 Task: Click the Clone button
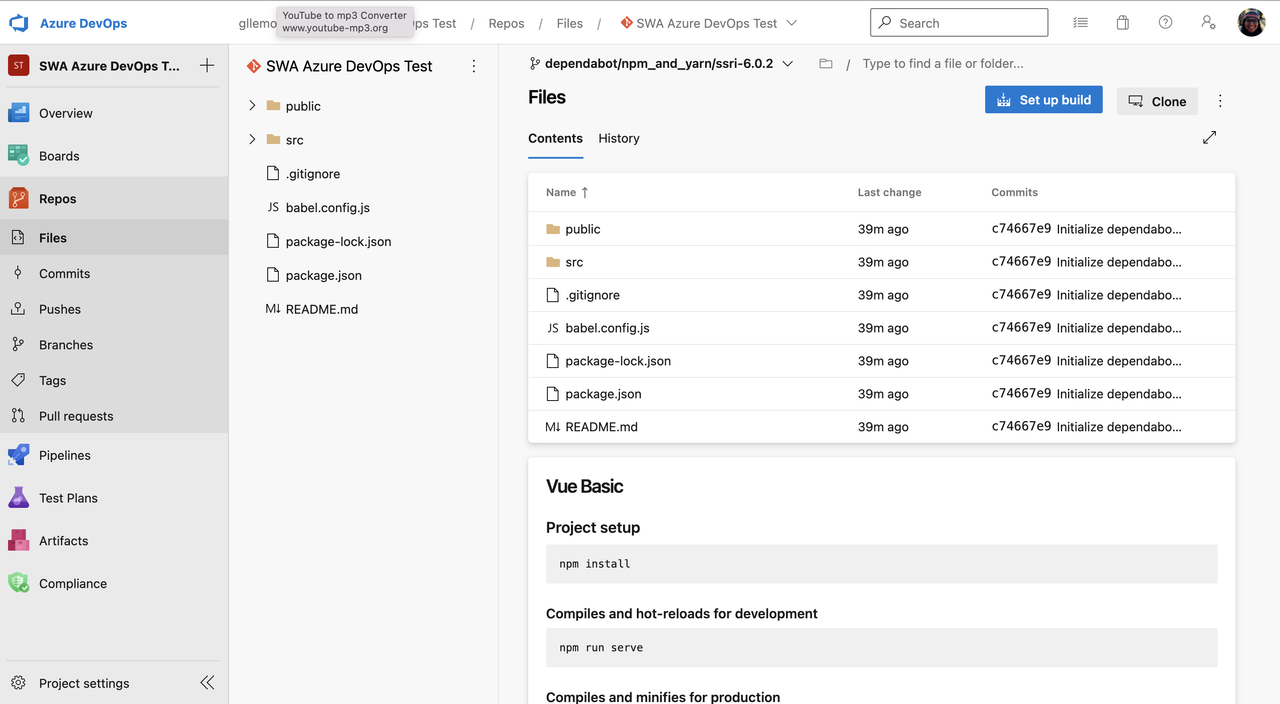pyautogui.click(x=1157, y=101)
